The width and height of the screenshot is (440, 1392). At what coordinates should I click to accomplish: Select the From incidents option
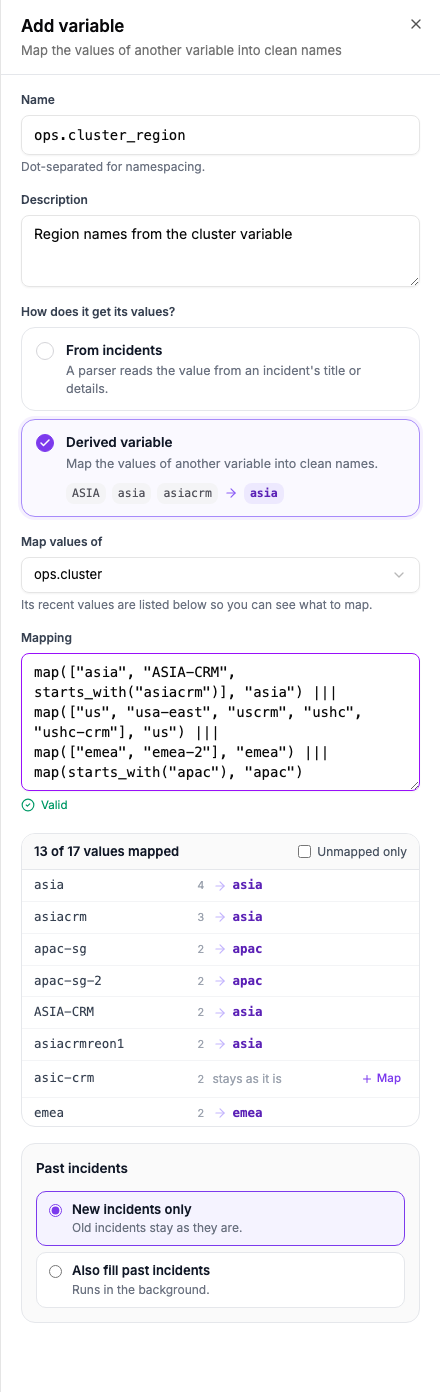point(220,369)
